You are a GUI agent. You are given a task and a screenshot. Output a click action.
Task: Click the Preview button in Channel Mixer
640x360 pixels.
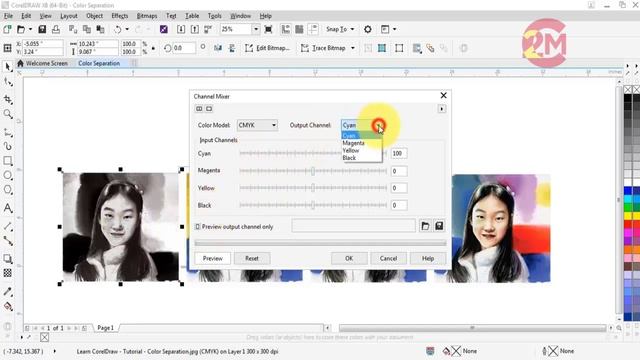[x=213, y=258]
